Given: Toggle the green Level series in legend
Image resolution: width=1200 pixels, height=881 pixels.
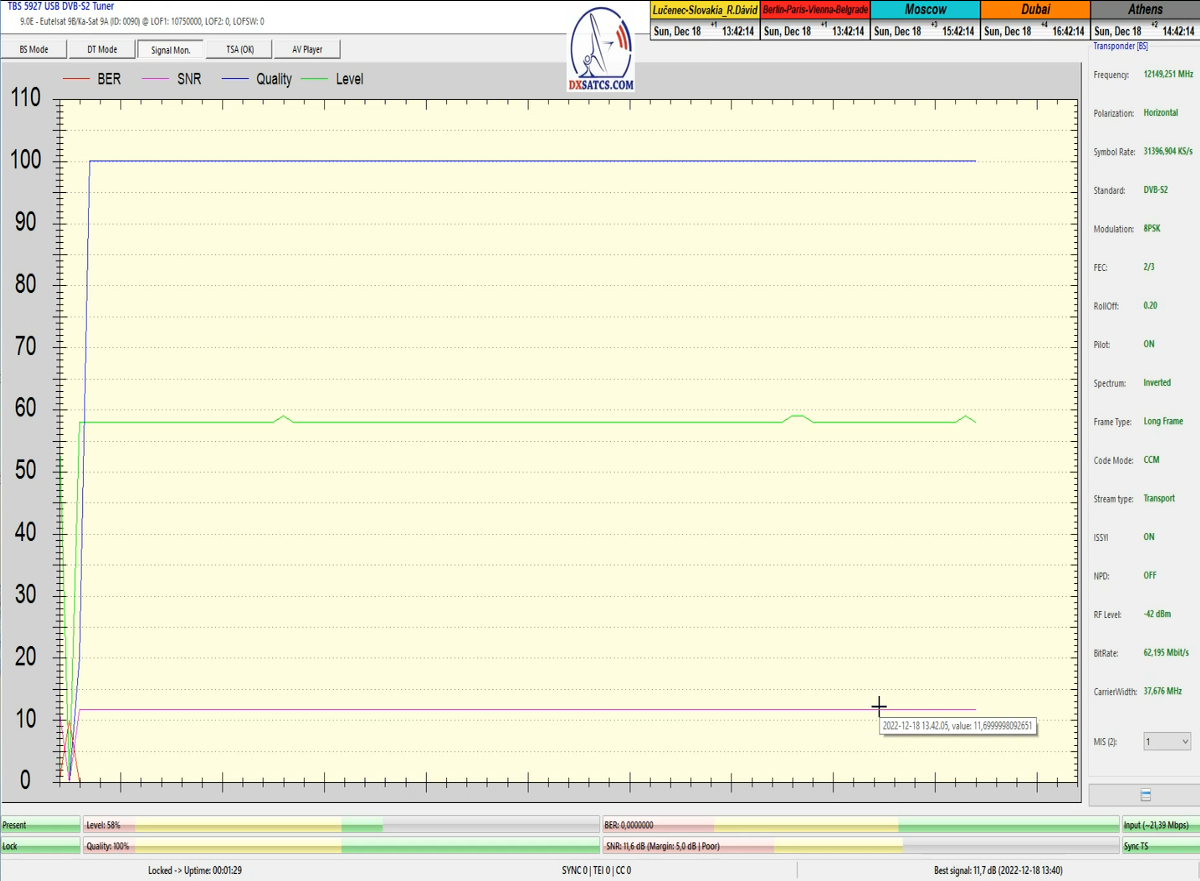Looking at the screenshot, I should (334, 79).
